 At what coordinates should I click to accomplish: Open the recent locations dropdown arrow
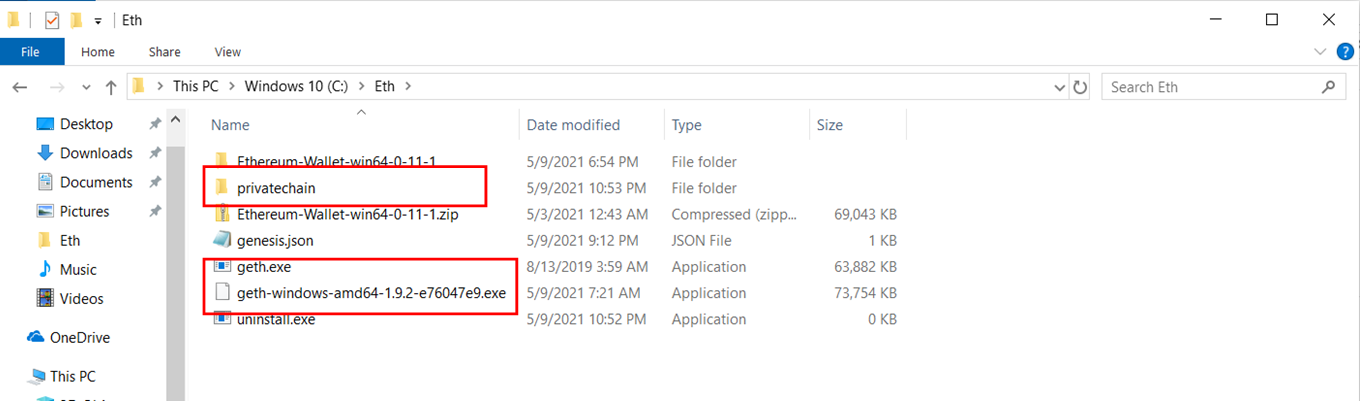pyautogui.click(x=85, y=87)
